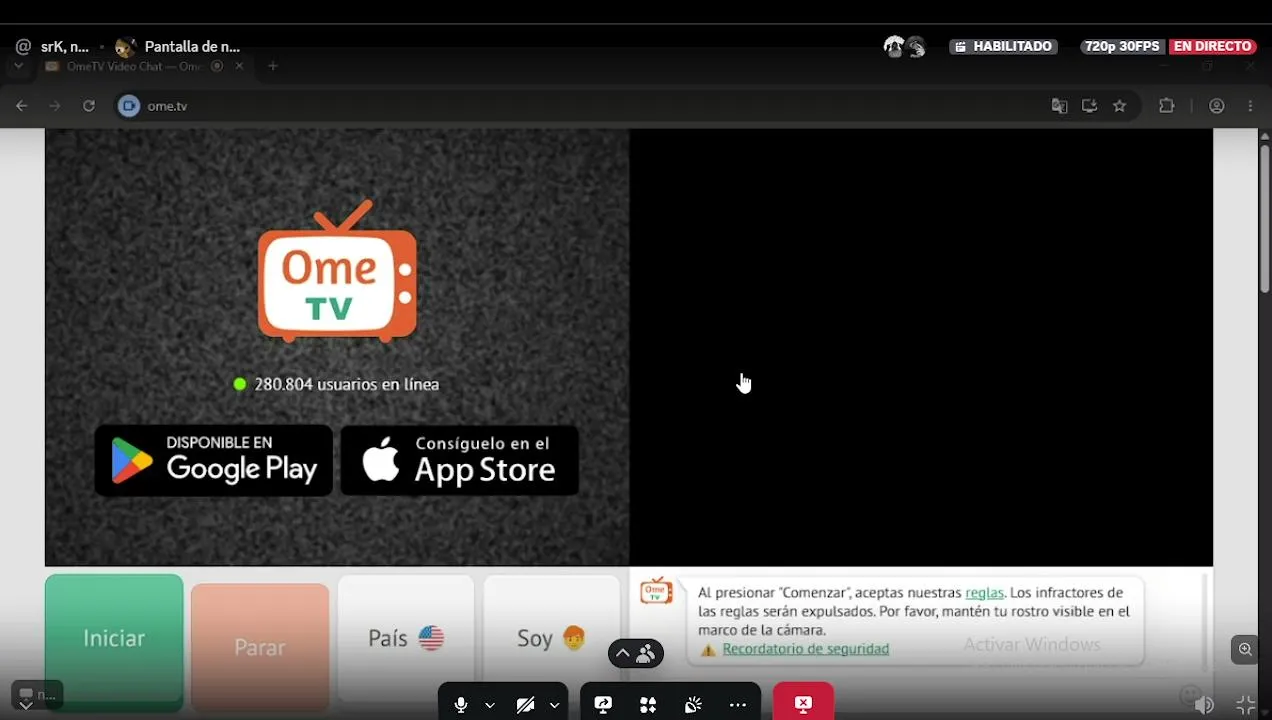Viewport: 1272px width, 720px height.
Task: Click the HABILITADO badge
Action: click(1003, 46)
